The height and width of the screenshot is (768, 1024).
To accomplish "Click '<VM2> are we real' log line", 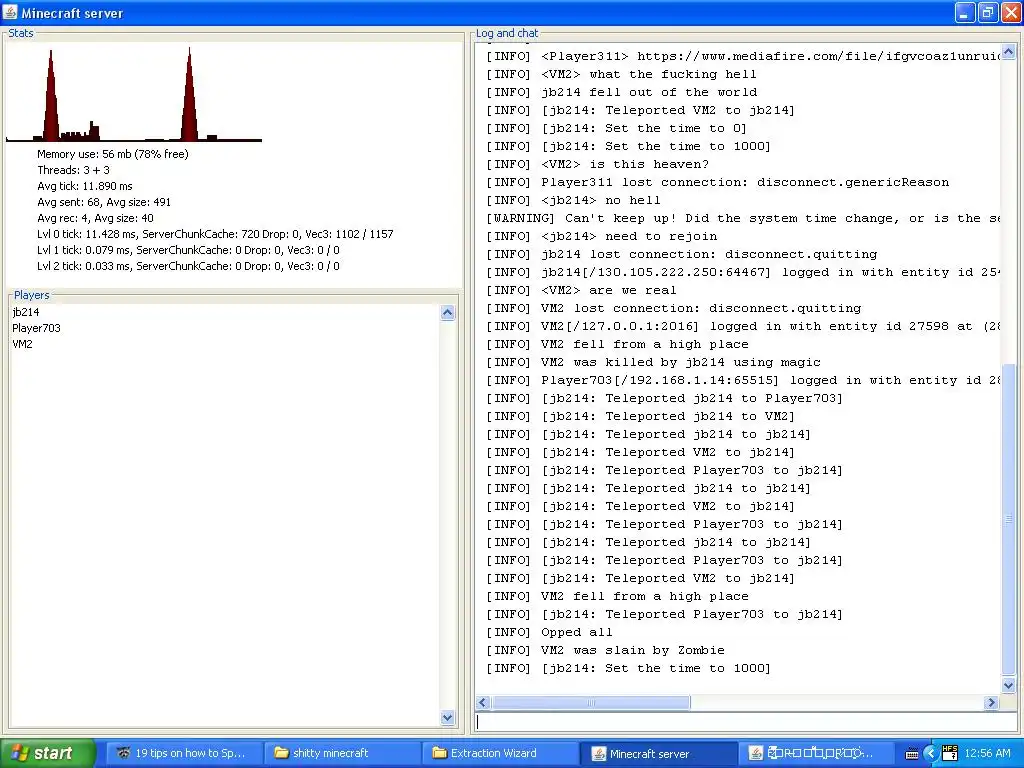I will click(x=581, y=290).
